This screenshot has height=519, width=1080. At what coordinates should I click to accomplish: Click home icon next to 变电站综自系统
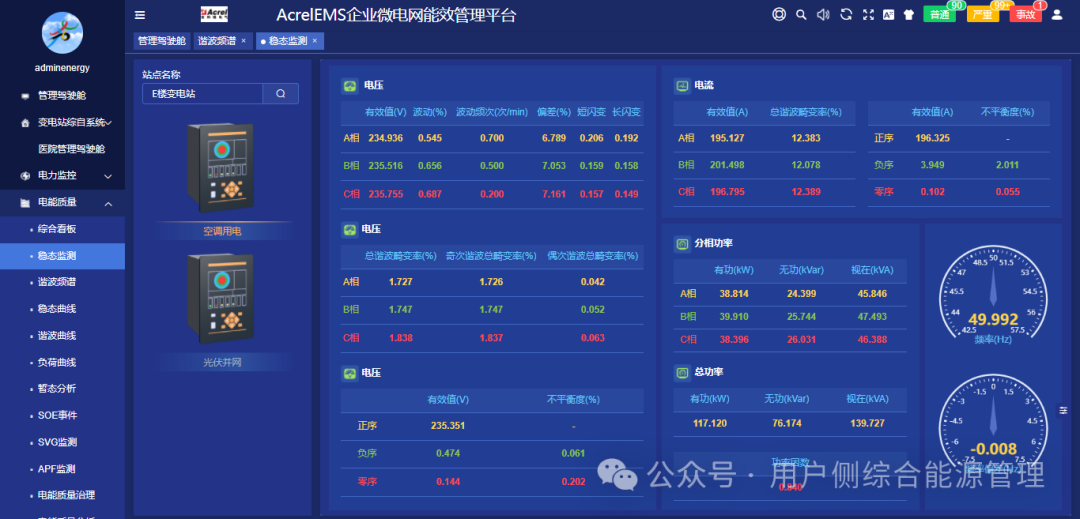coord(25,123)
